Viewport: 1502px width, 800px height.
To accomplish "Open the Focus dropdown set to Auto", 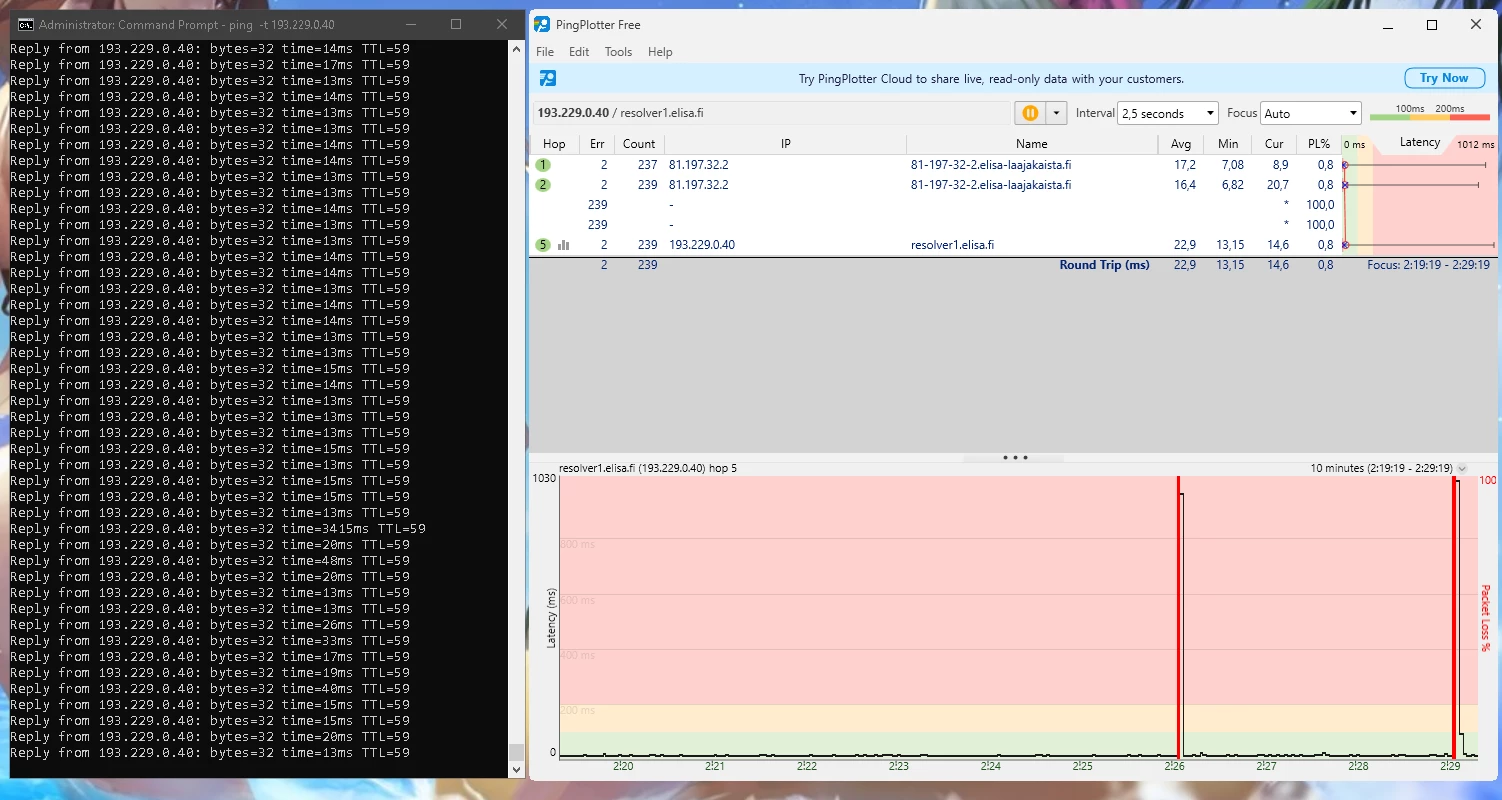I will (1311, 113).
